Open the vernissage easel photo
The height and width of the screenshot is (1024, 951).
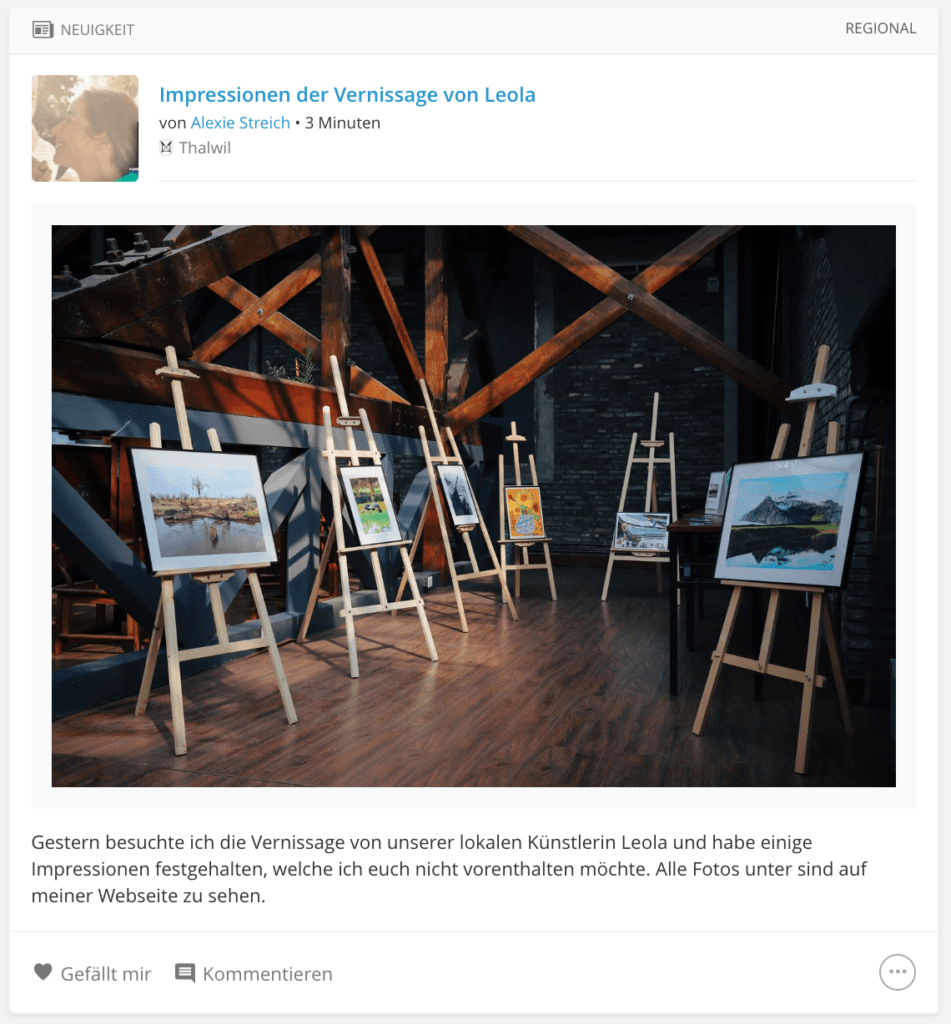coord(474,505)
